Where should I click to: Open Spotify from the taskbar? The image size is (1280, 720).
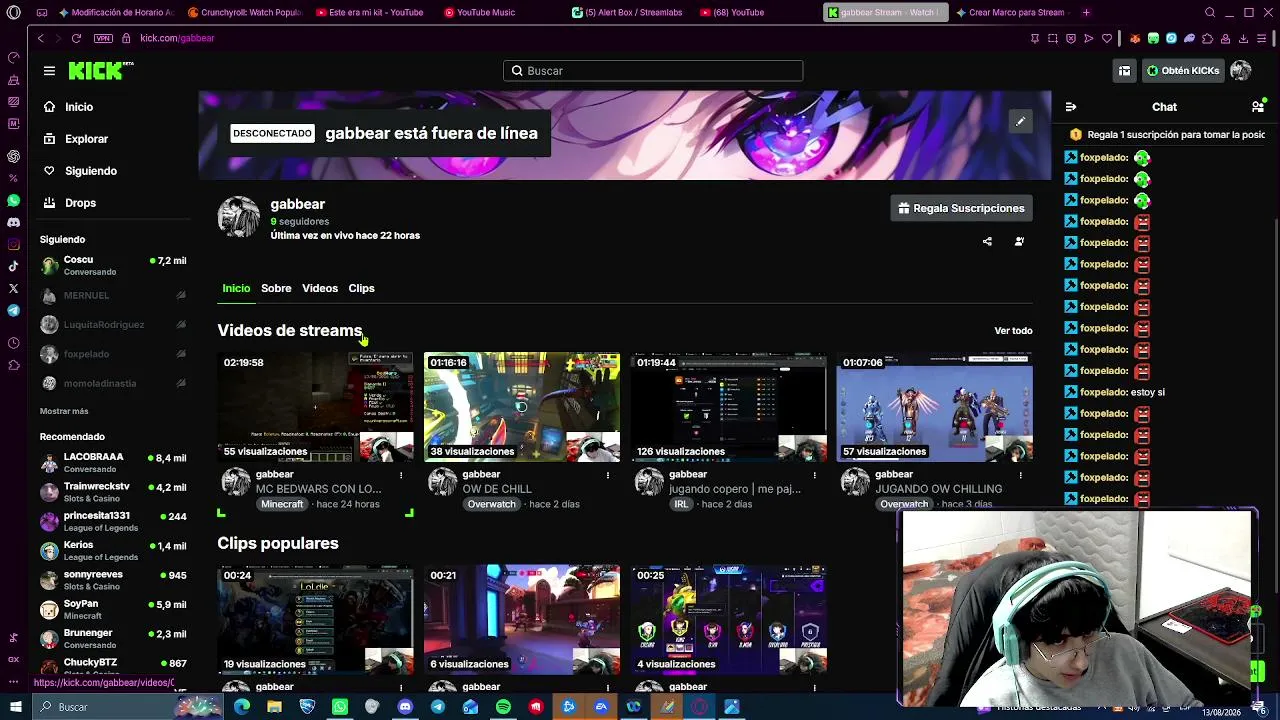[503, 707]
